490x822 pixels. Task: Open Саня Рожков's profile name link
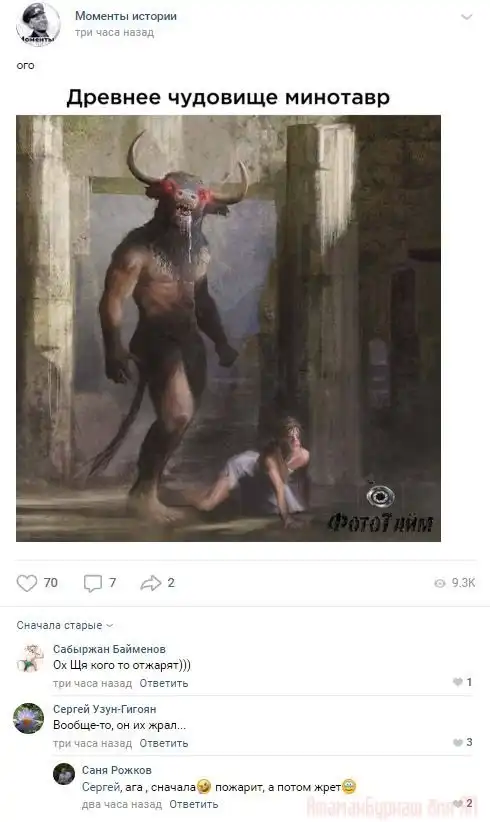[x=116, y=770]
